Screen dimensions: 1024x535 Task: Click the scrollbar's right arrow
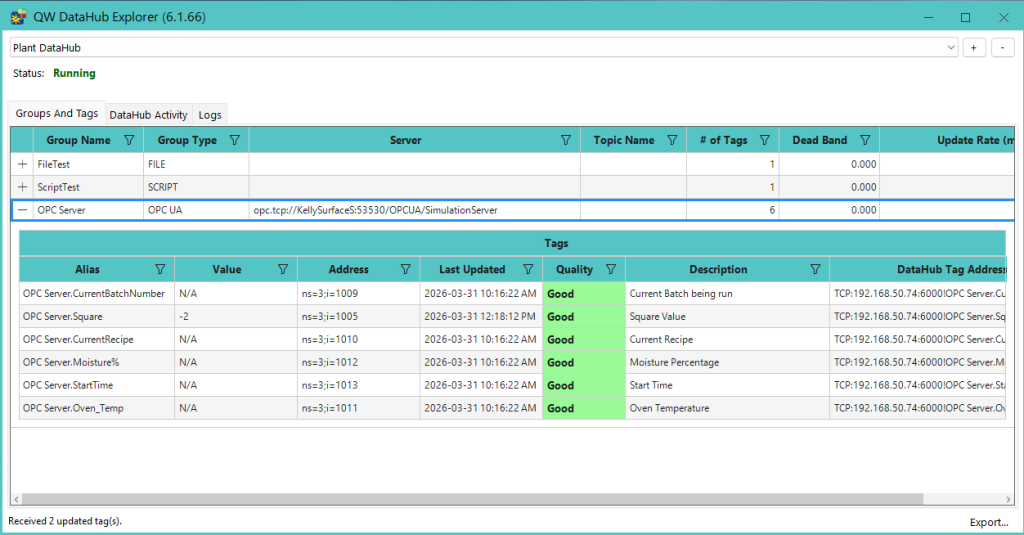pyautogui.click(x=1008, y=499)
